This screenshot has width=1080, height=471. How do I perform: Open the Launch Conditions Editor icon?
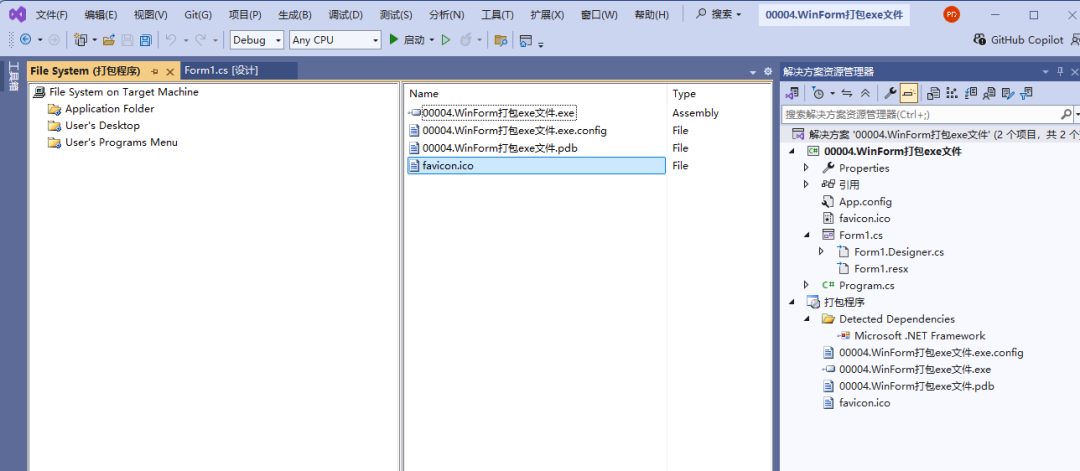point(1027,93)
